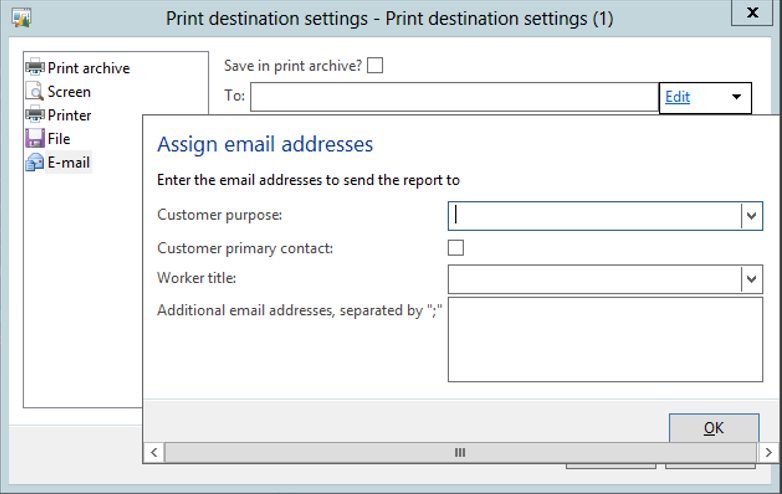782x494 pixels.
Task: Select the Screen destination label
Action: (x=69, y=91)
